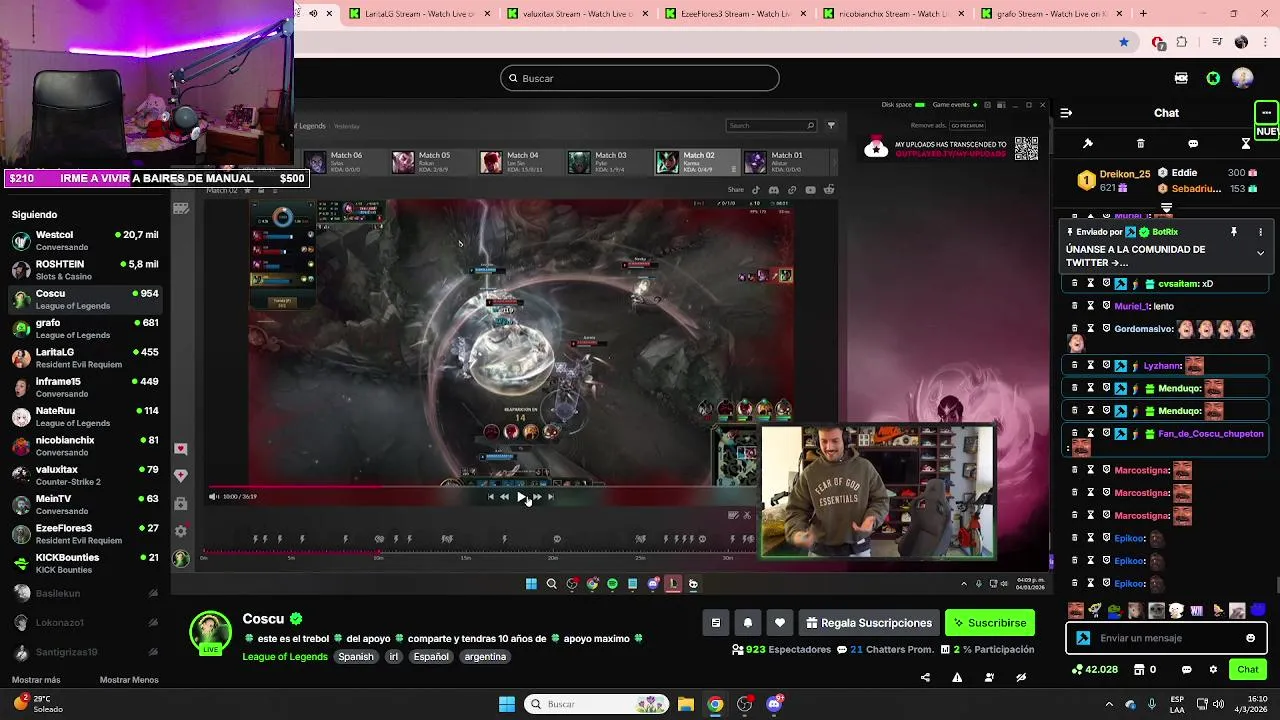Open NateRuu channel in the sidebar

85,416
